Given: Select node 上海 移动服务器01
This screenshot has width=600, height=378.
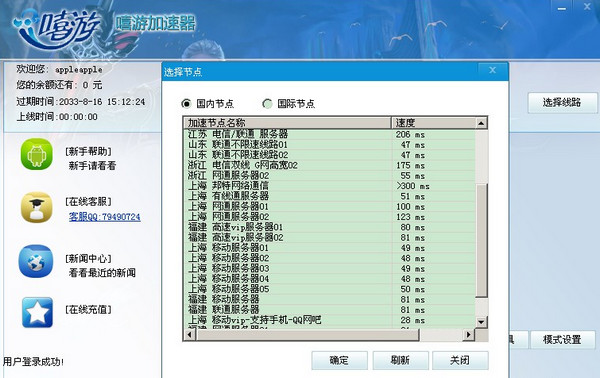Looking at the screenshot, I should [330, 248].
